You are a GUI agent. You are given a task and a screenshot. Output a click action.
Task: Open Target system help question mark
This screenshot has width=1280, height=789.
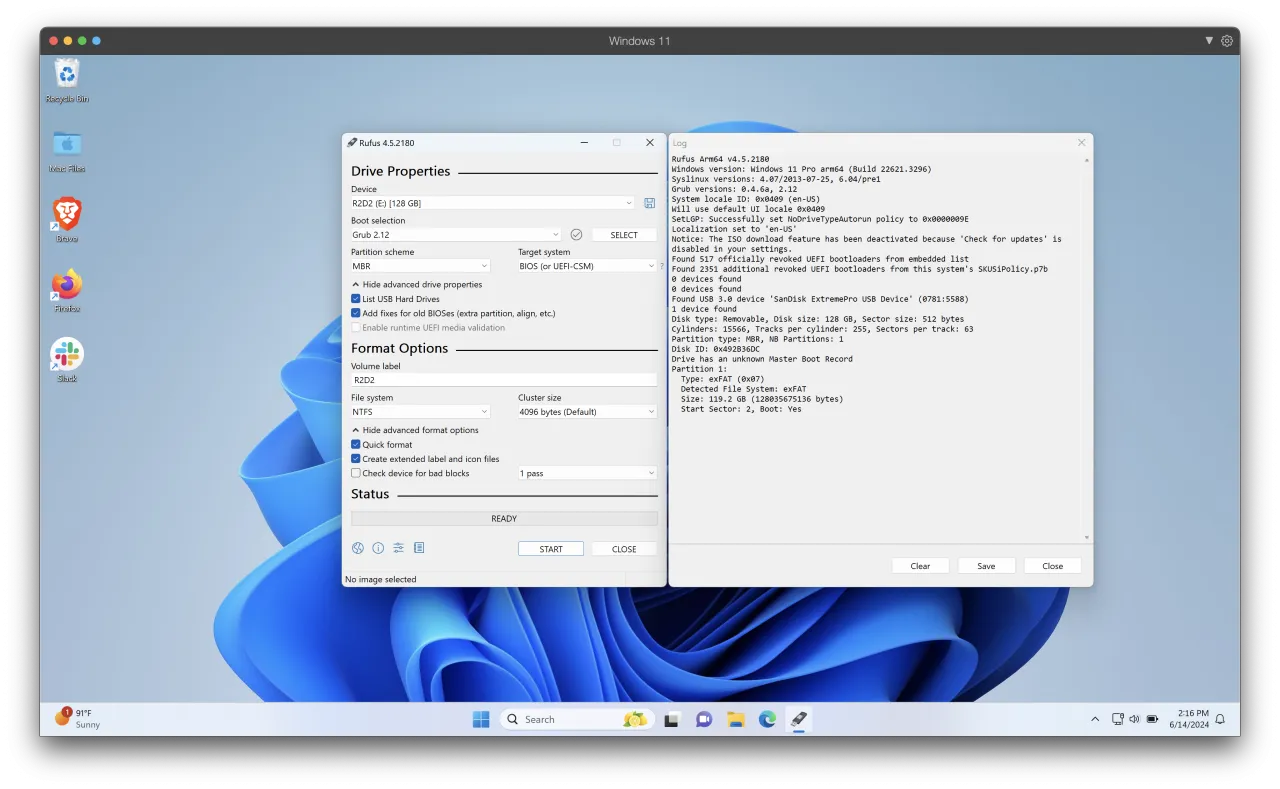point(661,266)
